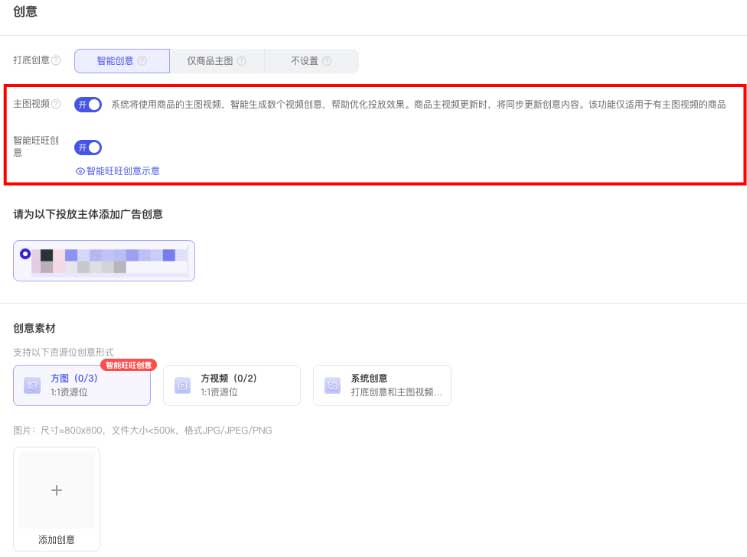The width and height of the screenshot is (747, 557).
Task: Switch to 方视频 (0/2) creative format
Action: coord(232,385)
